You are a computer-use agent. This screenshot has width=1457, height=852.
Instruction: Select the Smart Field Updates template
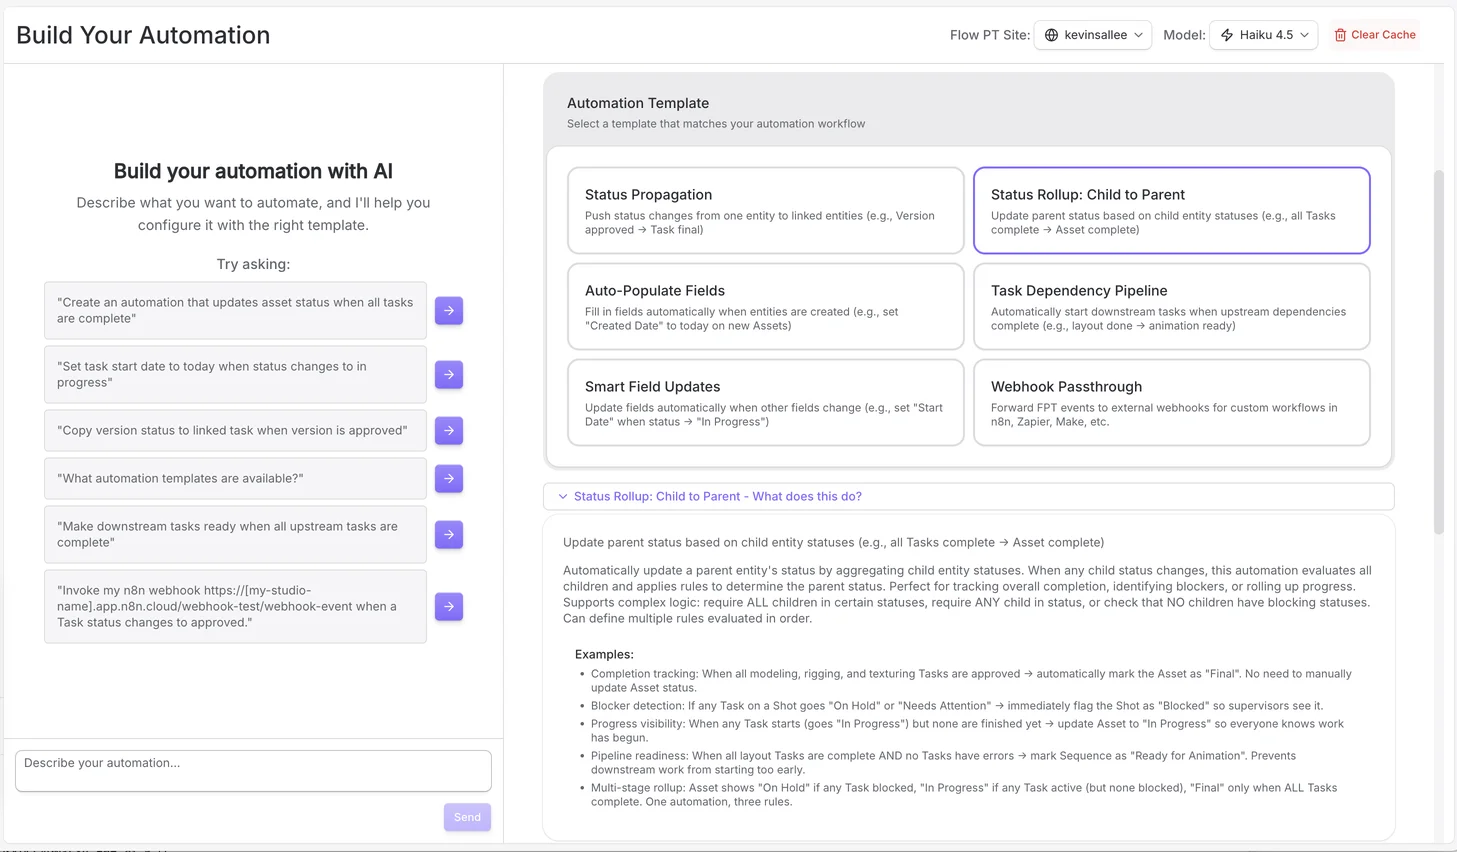coord(765,402)
